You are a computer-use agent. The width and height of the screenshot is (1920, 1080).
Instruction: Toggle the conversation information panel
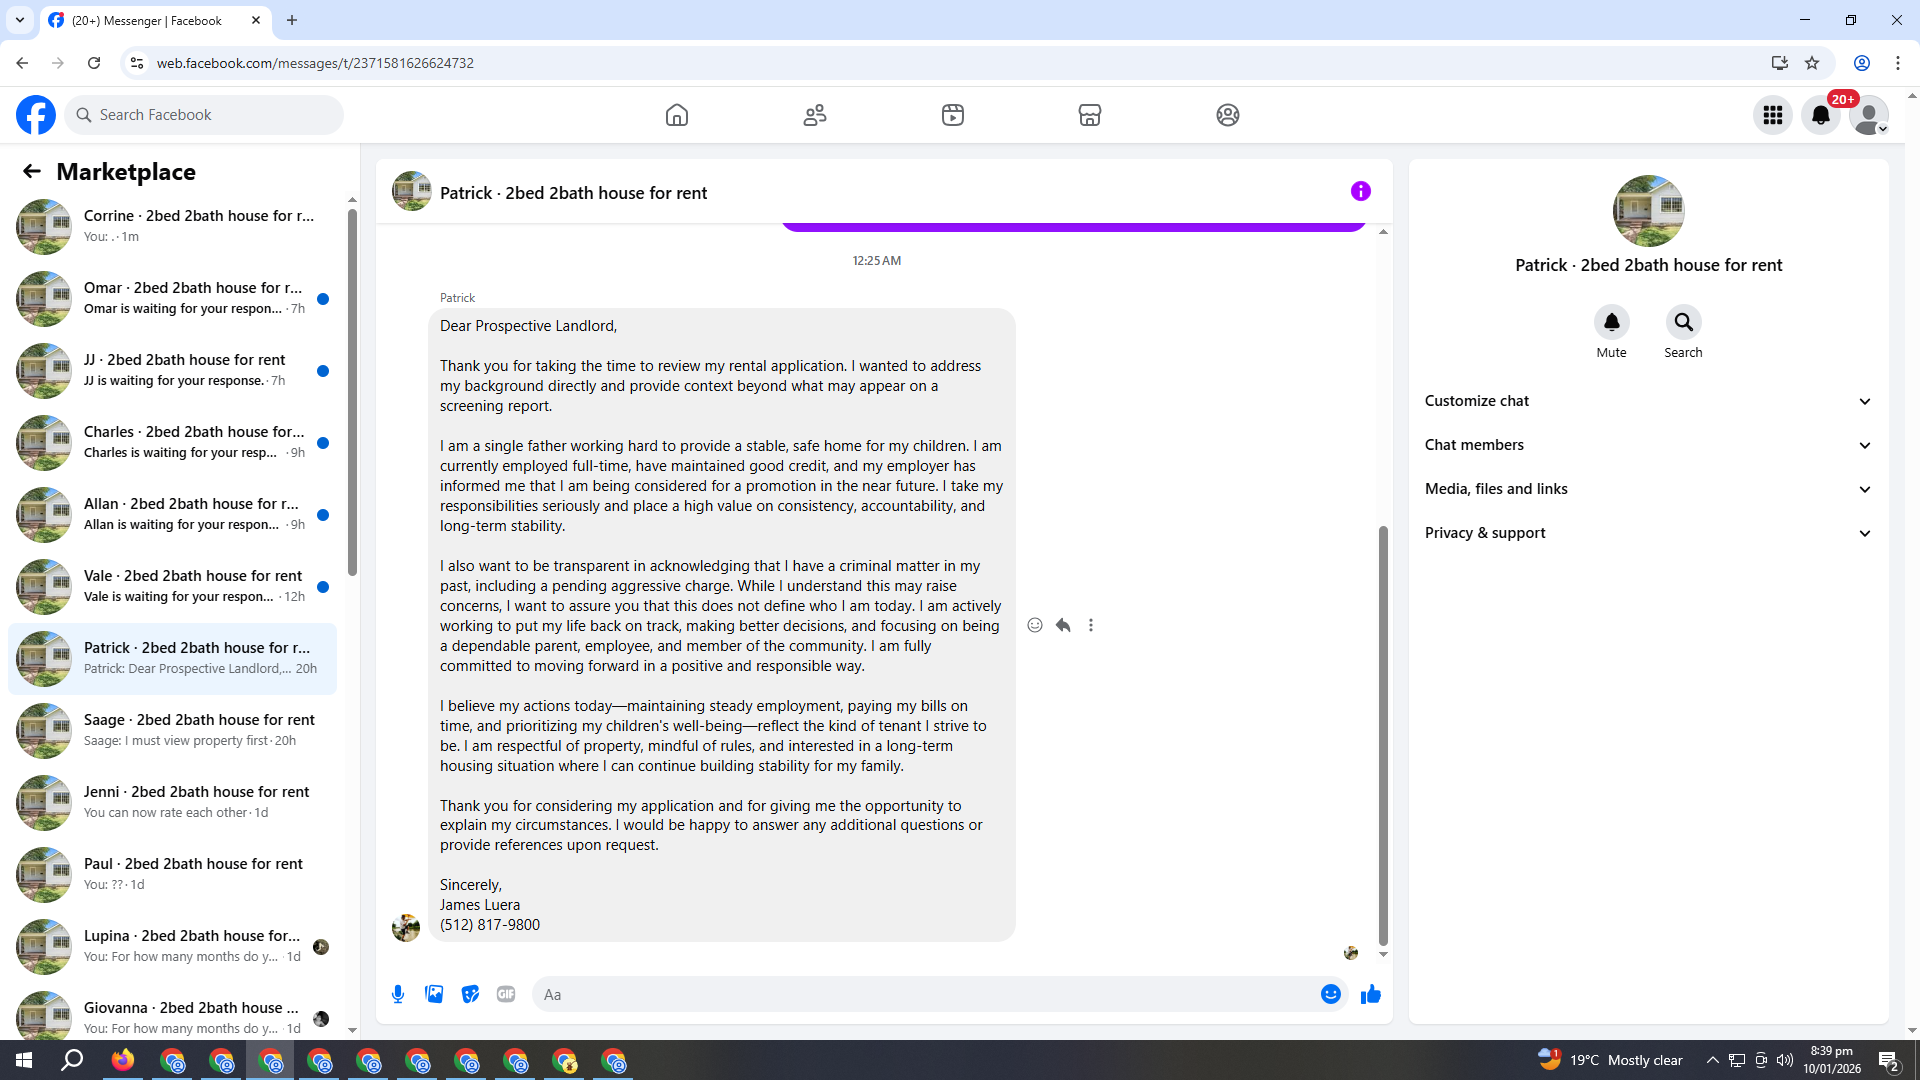coord(1360,191)
